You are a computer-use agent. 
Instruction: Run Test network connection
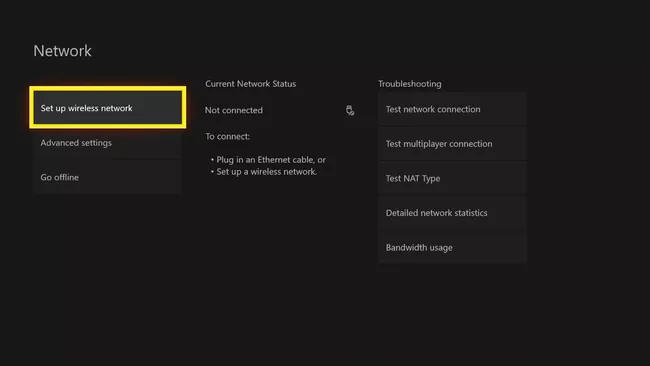coord(452,109)
